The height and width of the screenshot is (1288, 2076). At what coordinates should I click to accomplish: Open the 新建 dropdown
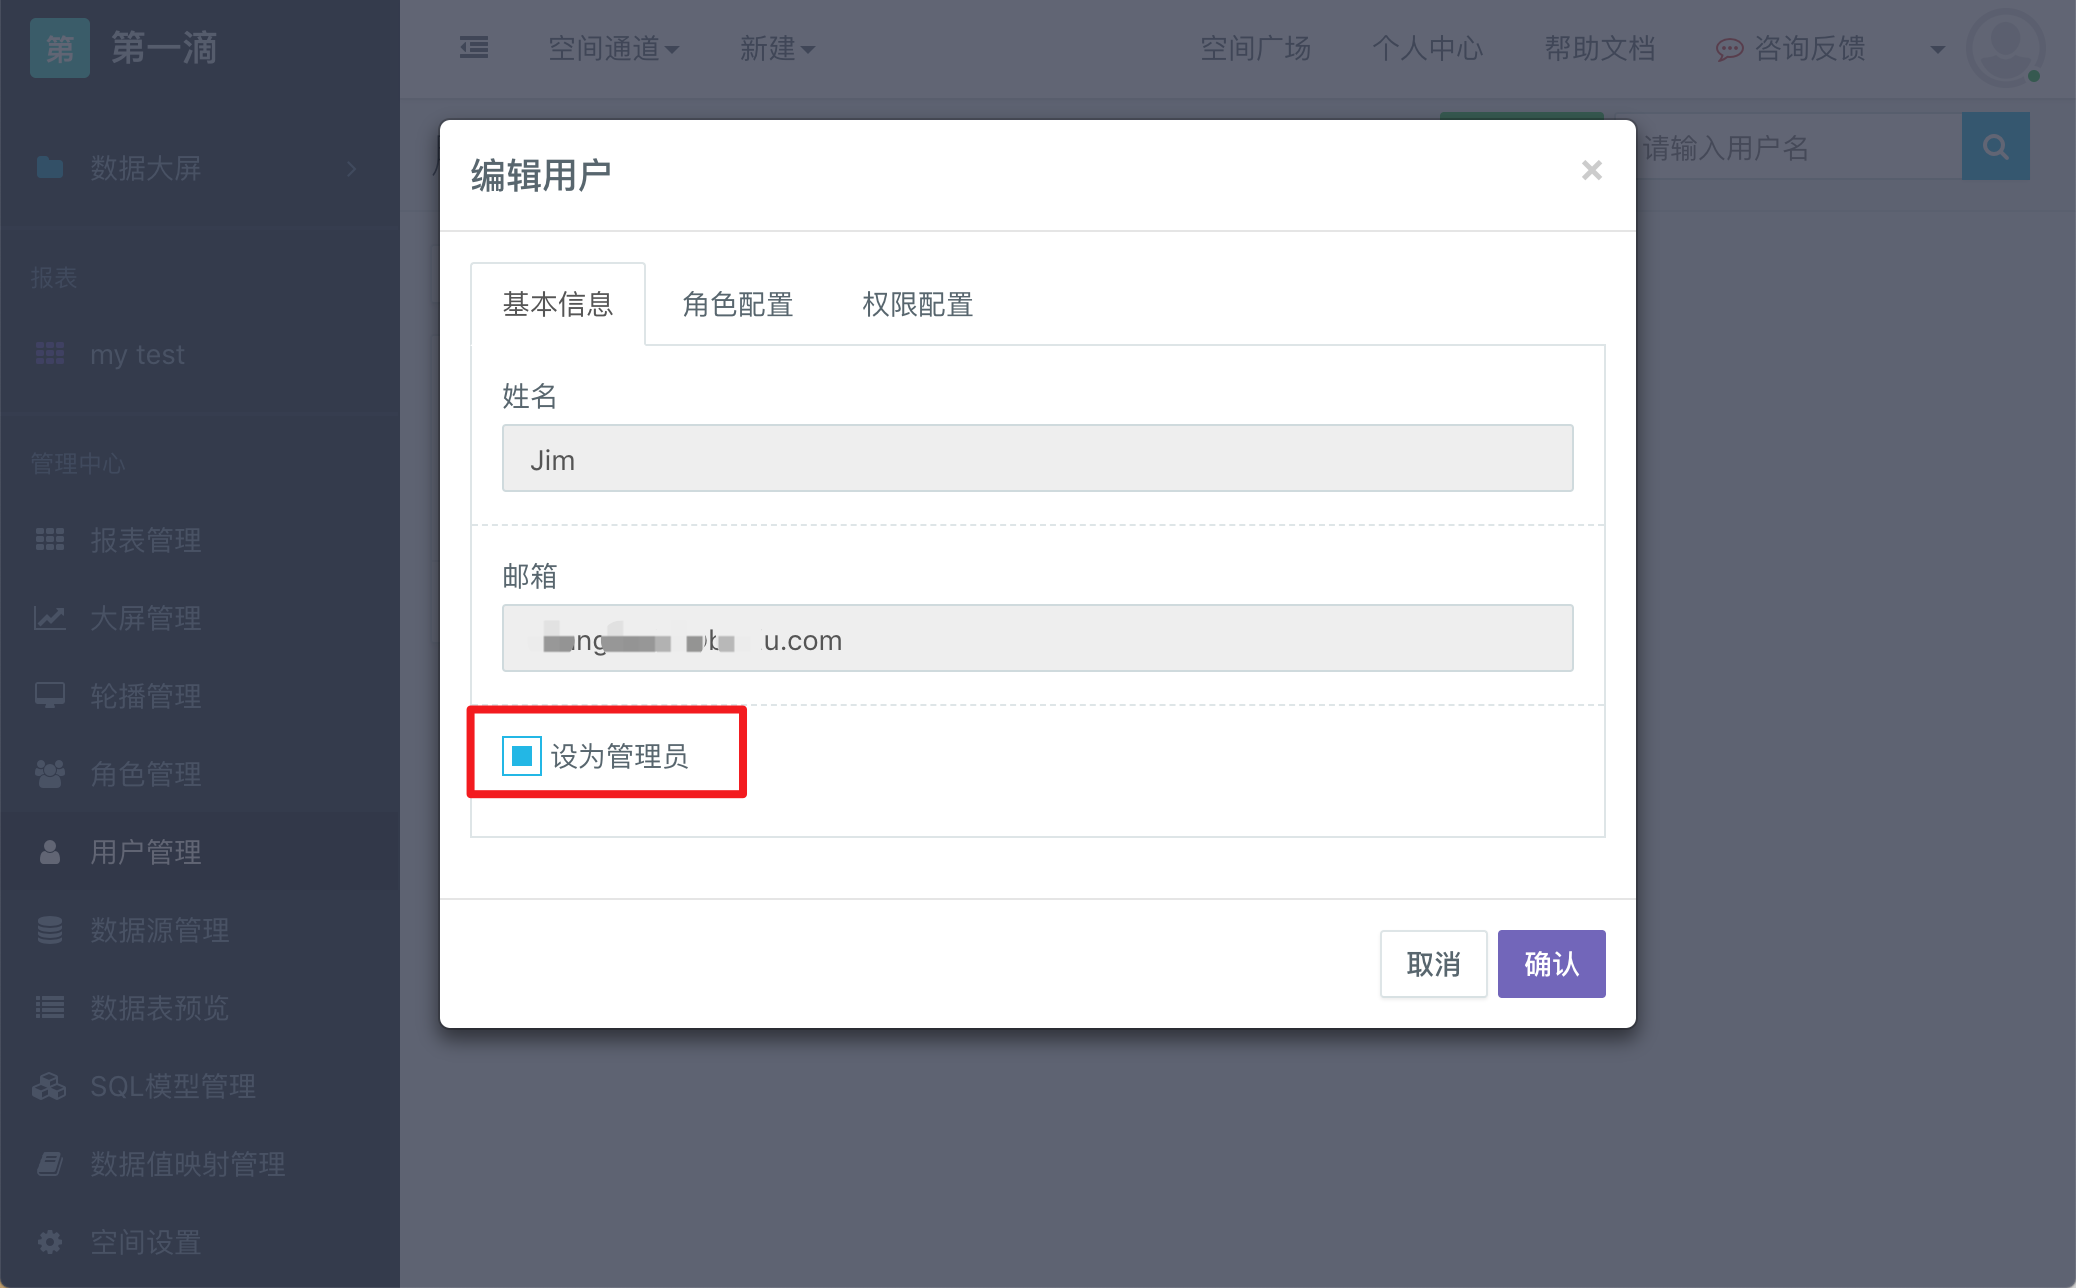point(777,48)
